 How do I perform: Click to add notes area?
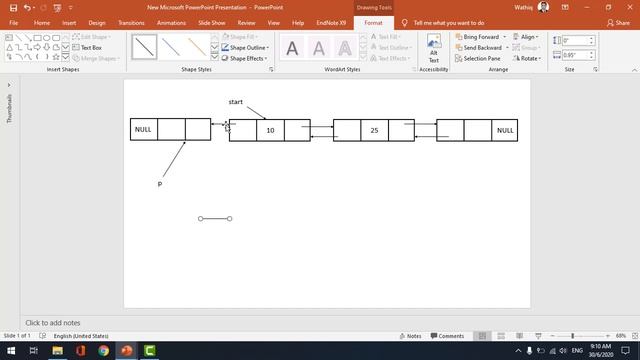pyautogui.click(x=330, y=323)
